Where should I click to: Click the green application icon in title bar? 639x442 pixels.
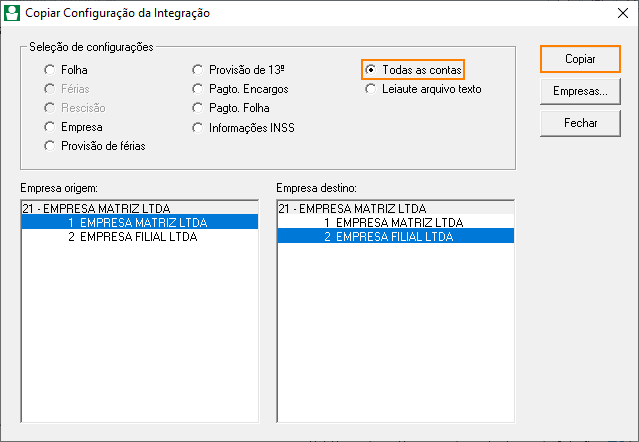12,13
